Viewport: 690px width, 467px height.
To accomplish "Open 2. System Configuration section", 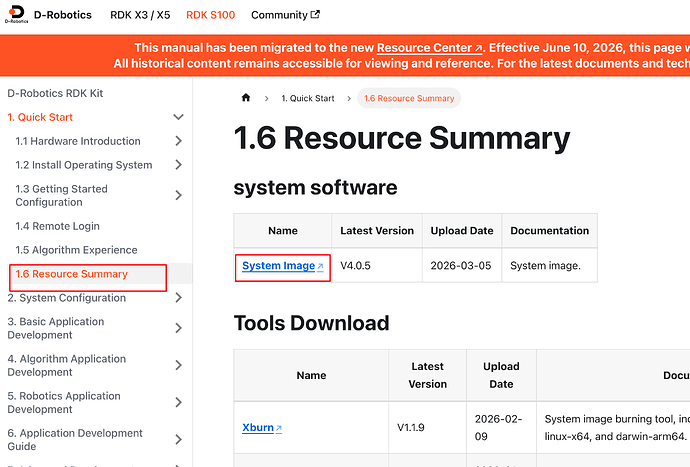I will (x=66, y=298).
